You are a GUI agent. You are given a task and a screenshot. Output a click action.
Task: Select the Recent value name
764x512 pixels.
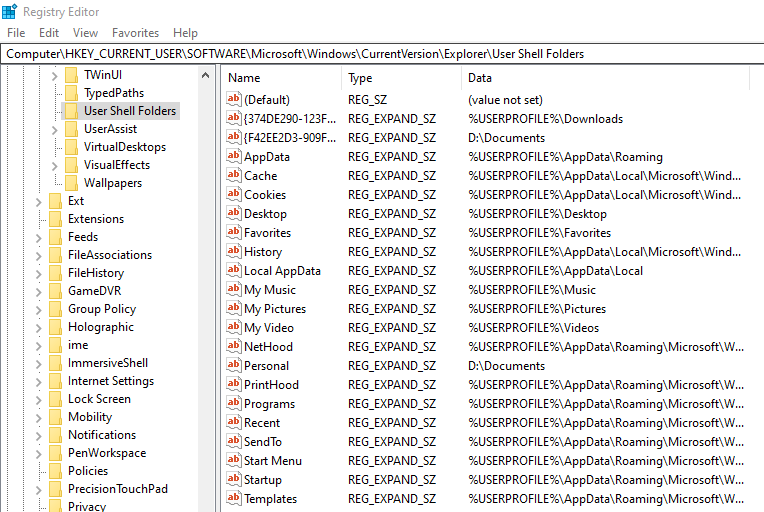click(262, 423)
